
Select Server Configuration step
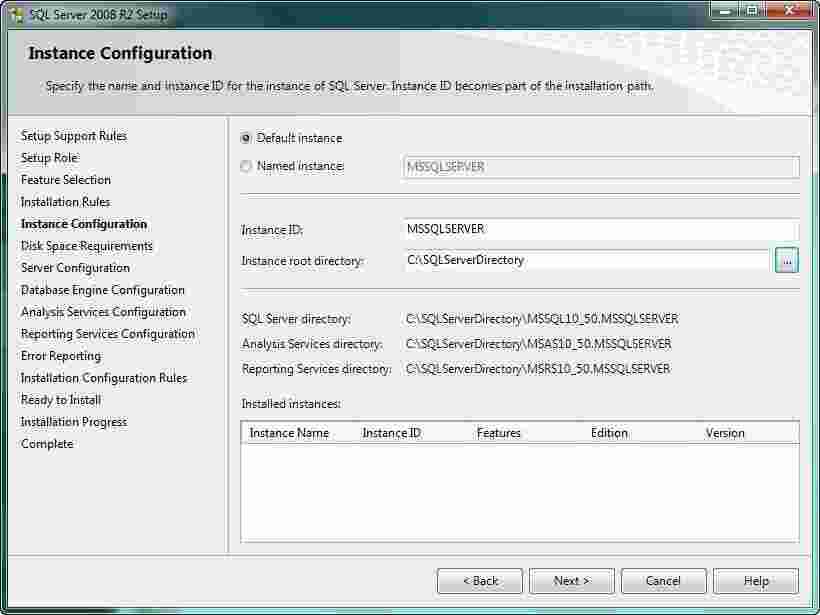point(75,268)
